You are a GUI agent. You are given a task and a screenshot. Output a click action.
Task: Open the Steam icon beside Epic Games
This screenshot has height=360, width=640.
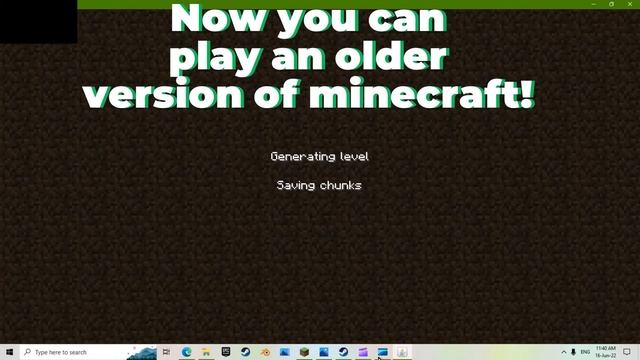tap(245, 352)
